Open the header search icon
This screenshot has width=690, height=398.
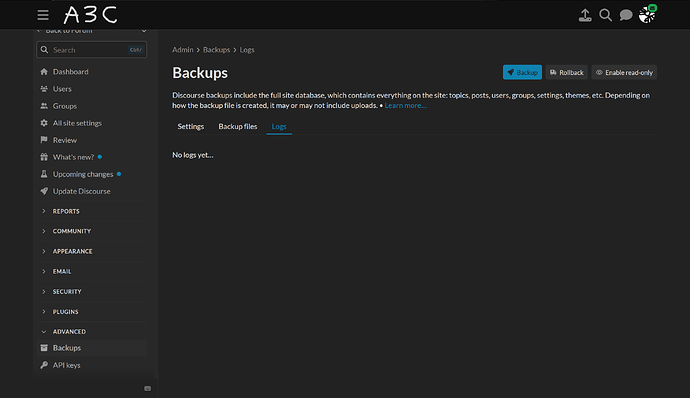[x=606, y=15]
